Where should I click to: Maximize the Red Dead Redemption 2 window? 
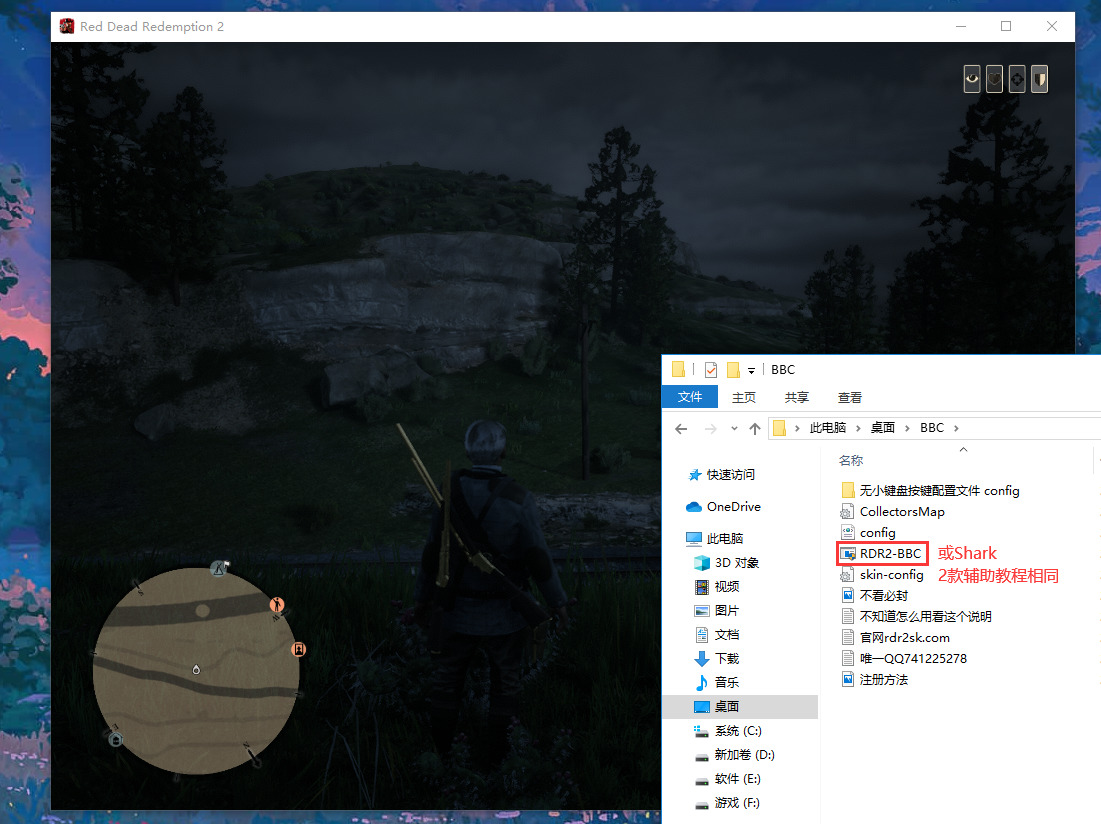pyautogui.click(x=1006, y=26)
